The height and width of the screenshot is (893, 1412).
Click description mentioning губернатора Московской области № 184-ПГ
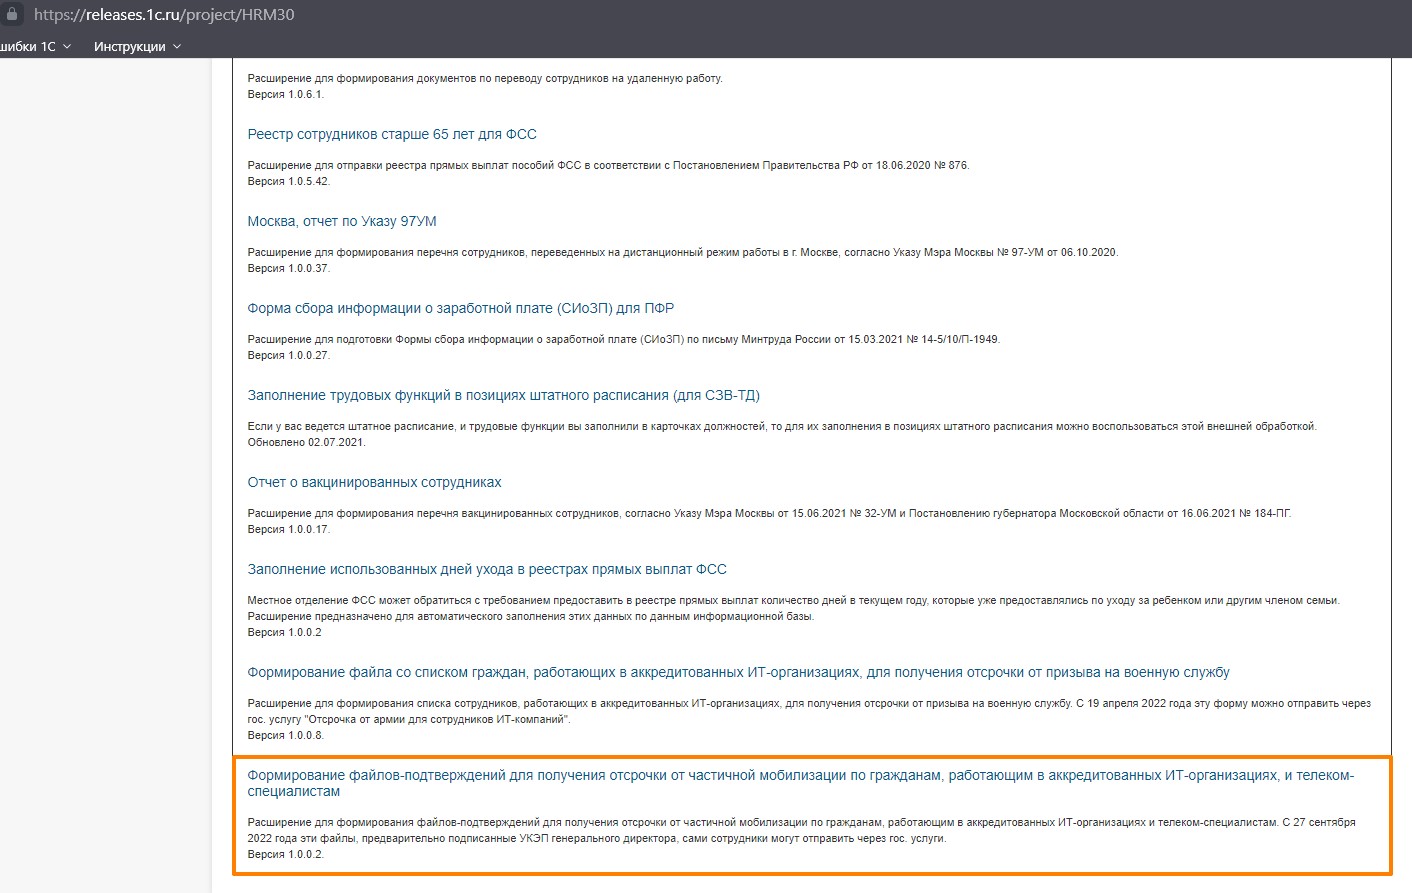[x=770, y=513]
